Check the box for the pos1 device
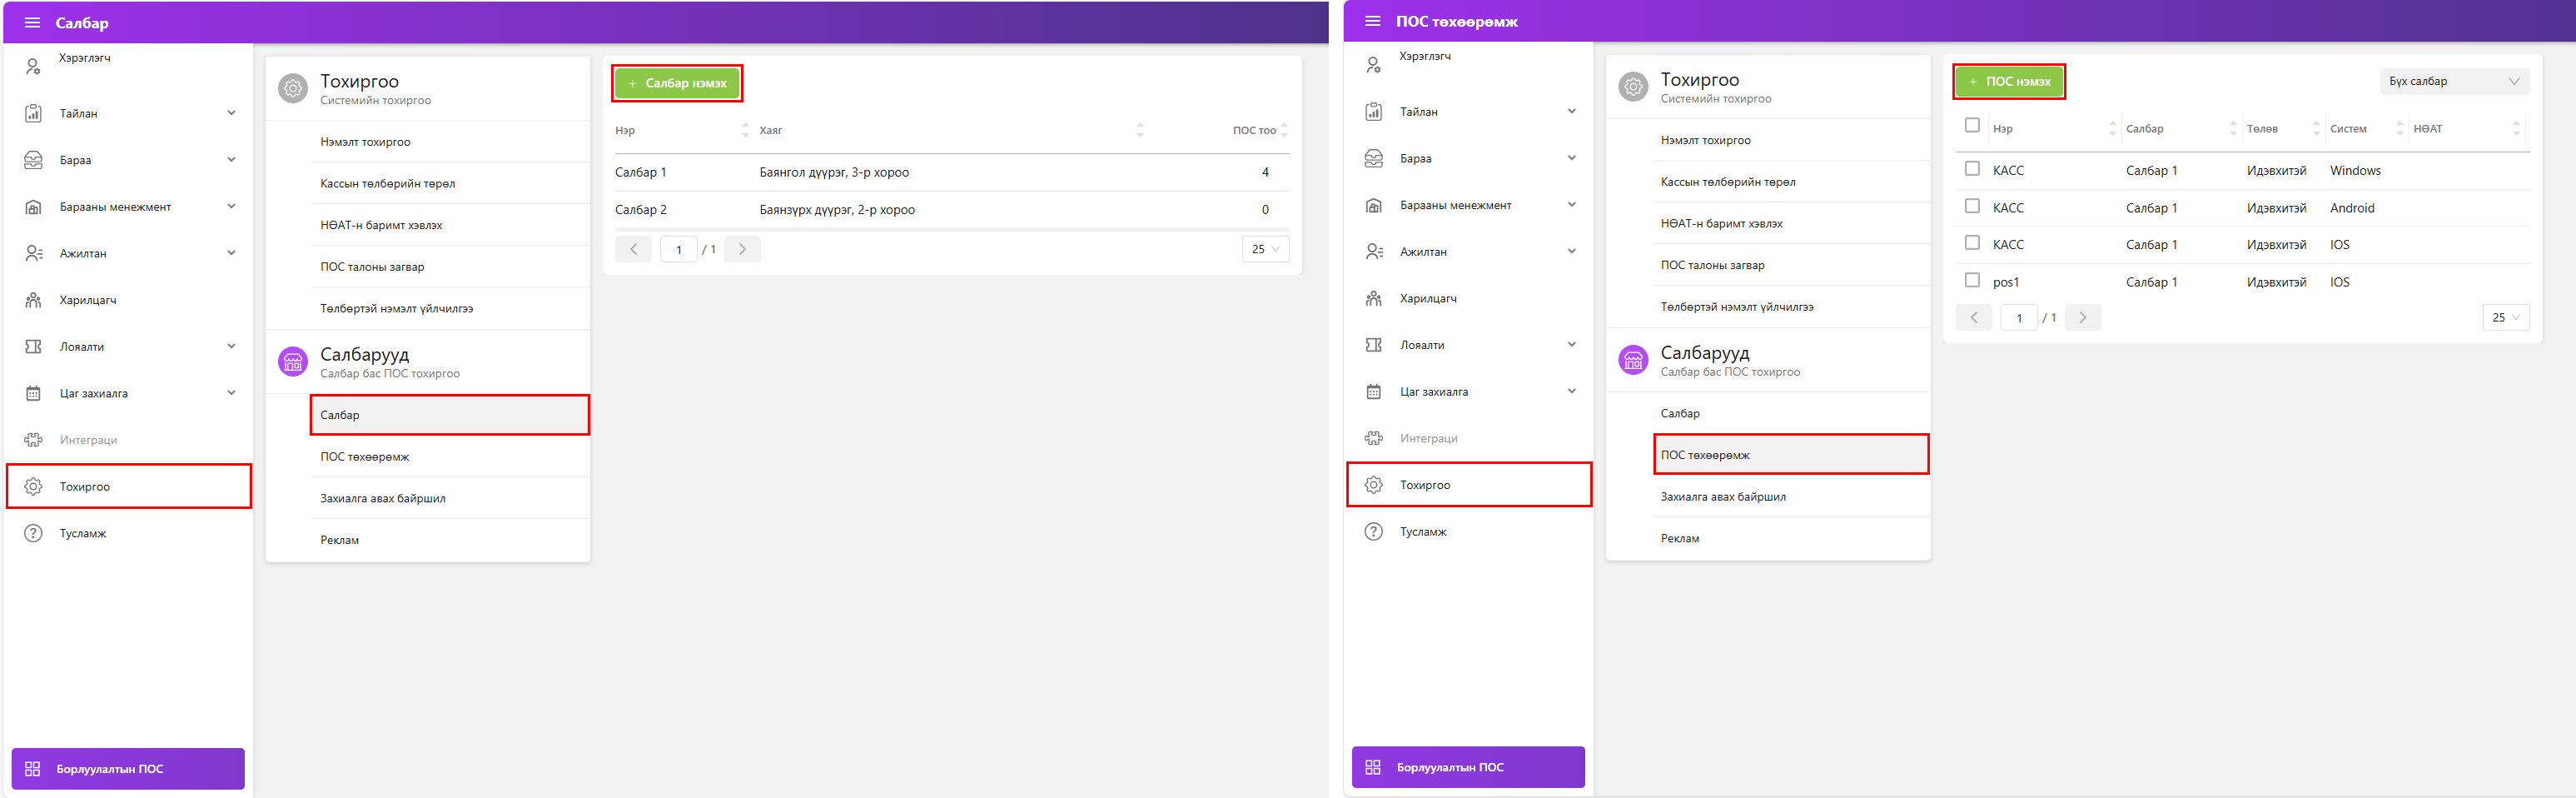Screen dimensions: 2576x798 coord(1972,281)
